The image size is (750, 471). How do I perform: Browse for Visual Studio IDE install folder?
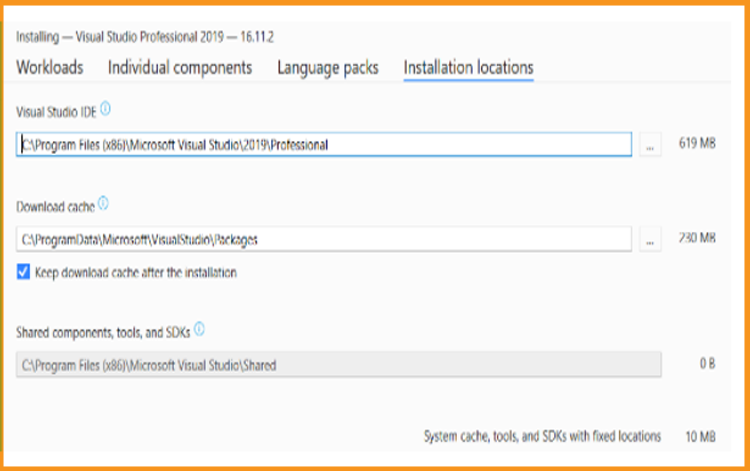(650, 144)
